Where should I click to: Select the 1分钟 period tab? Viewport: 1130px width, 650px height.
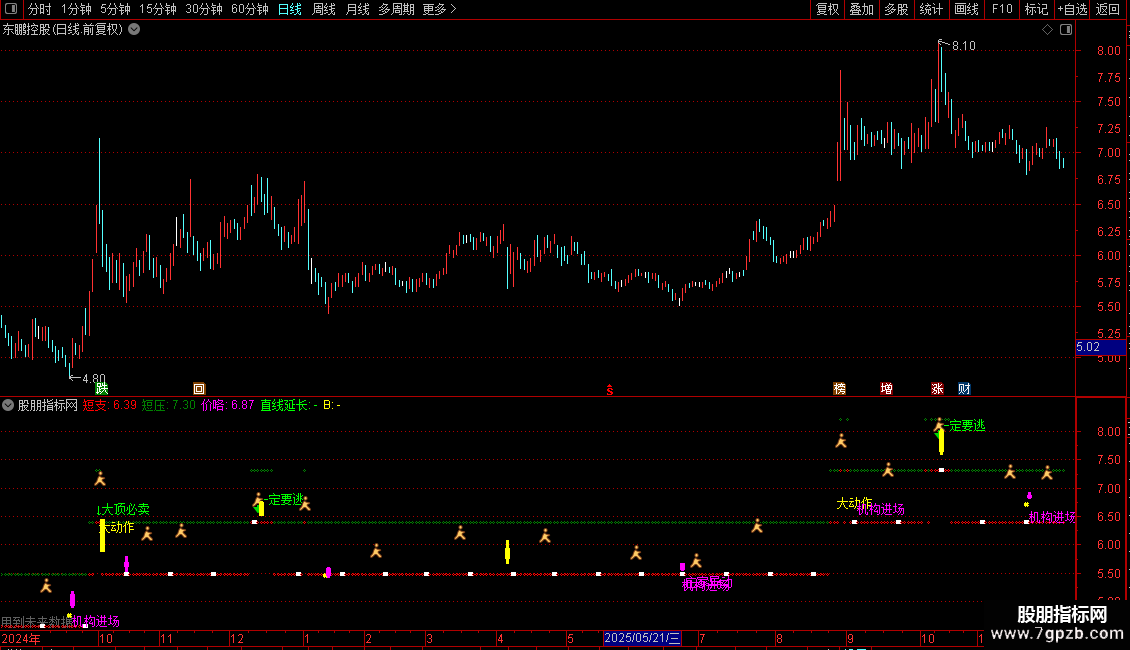coord(76,9)
